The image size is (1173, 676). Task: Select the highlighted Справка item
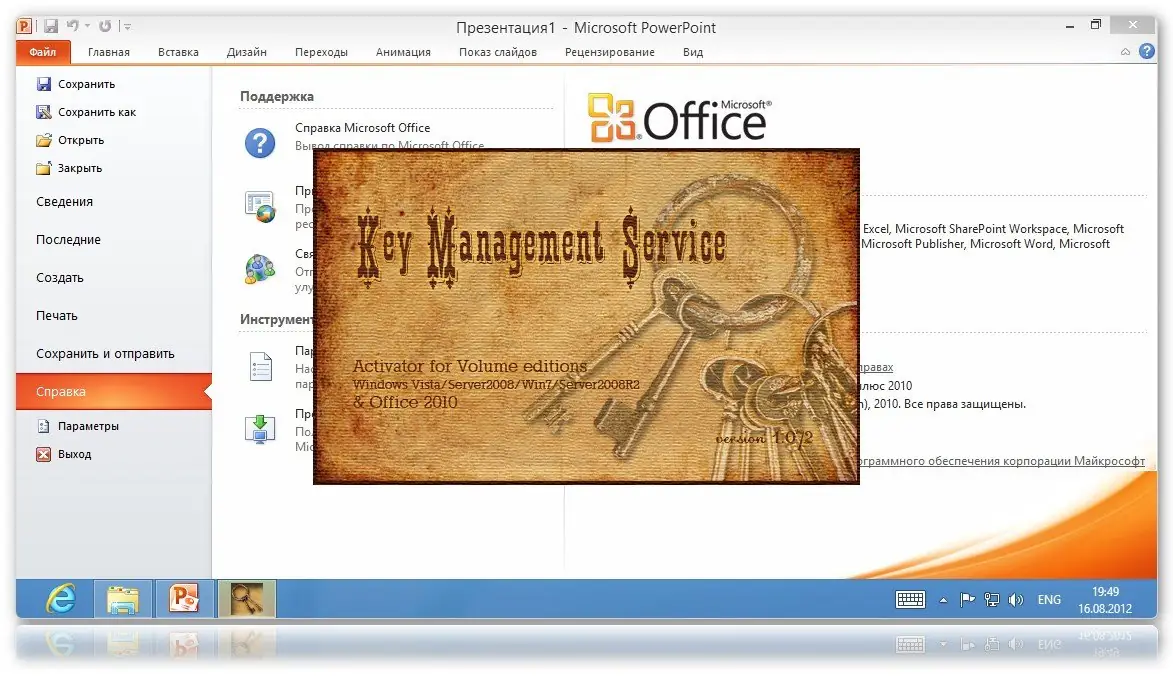(x=114, y=392)
